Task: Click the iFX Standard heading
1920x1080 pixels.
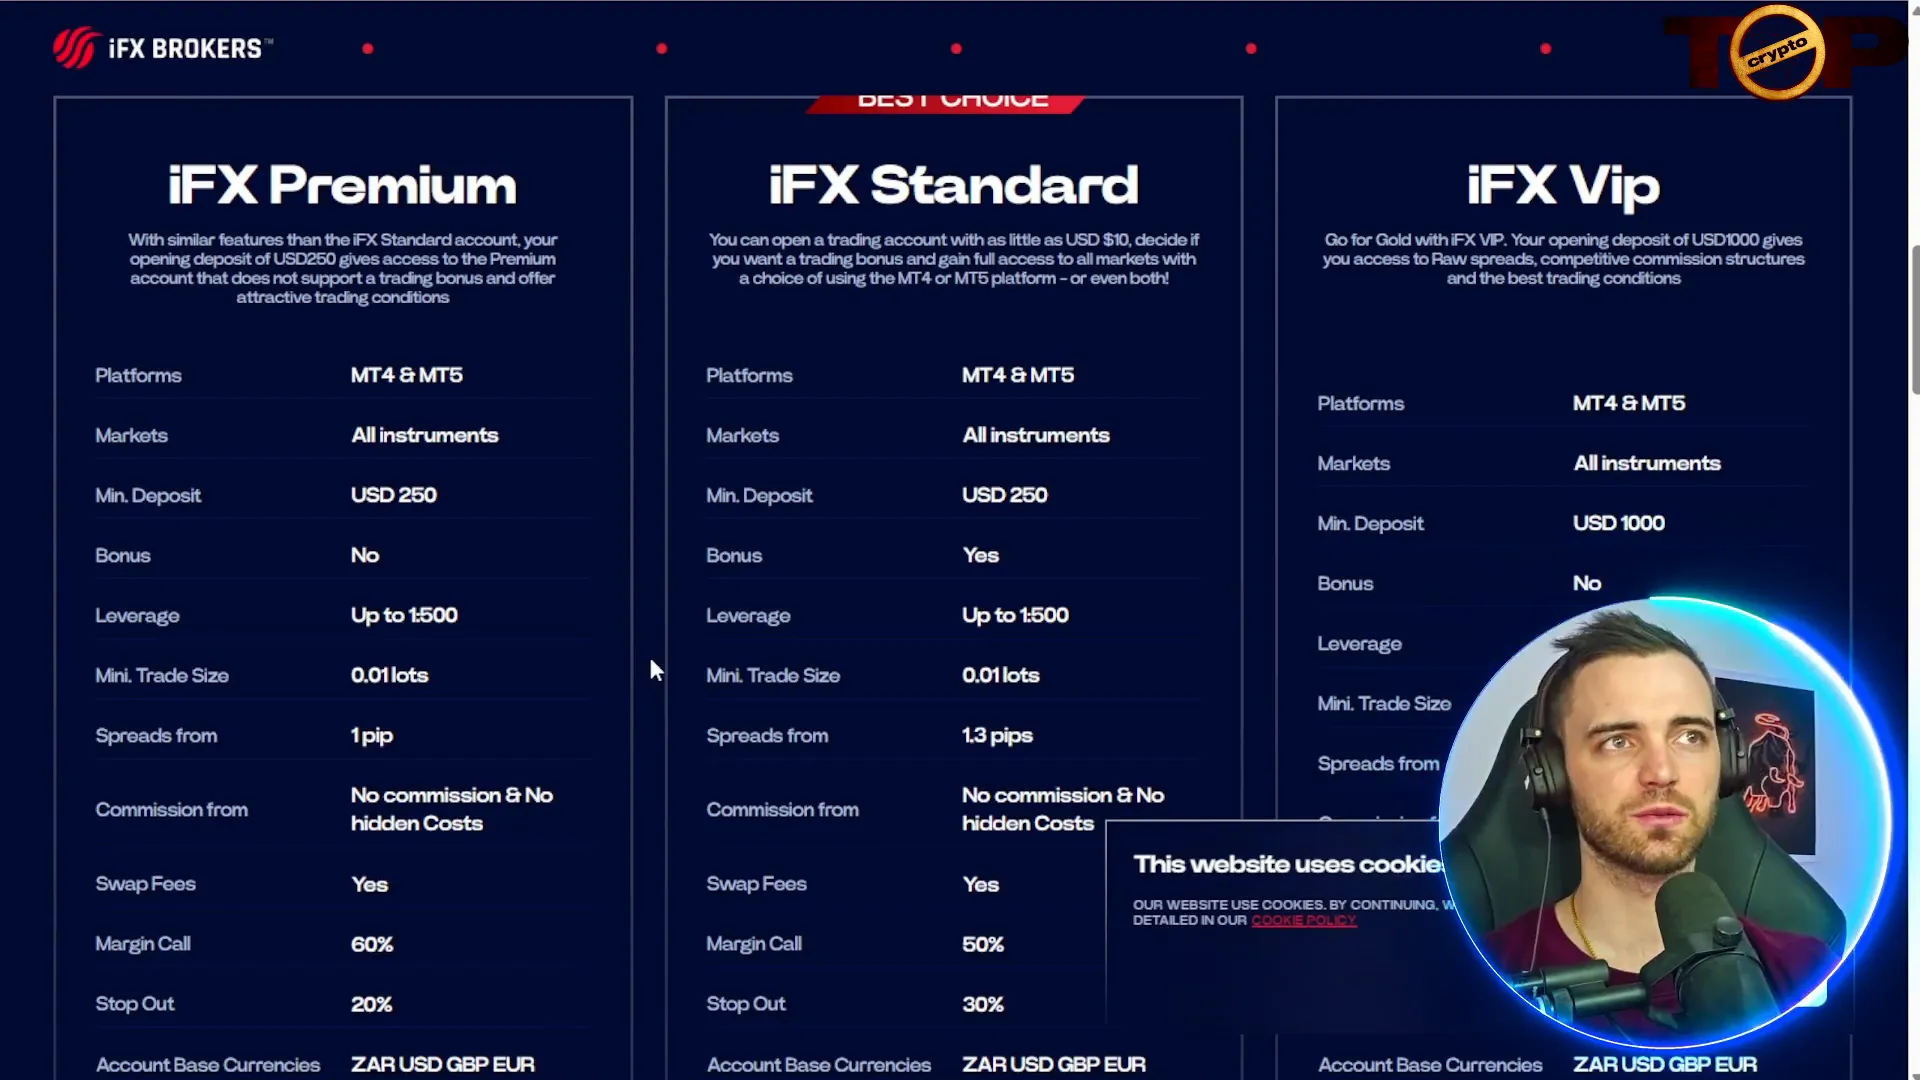Action: point(953,185)
